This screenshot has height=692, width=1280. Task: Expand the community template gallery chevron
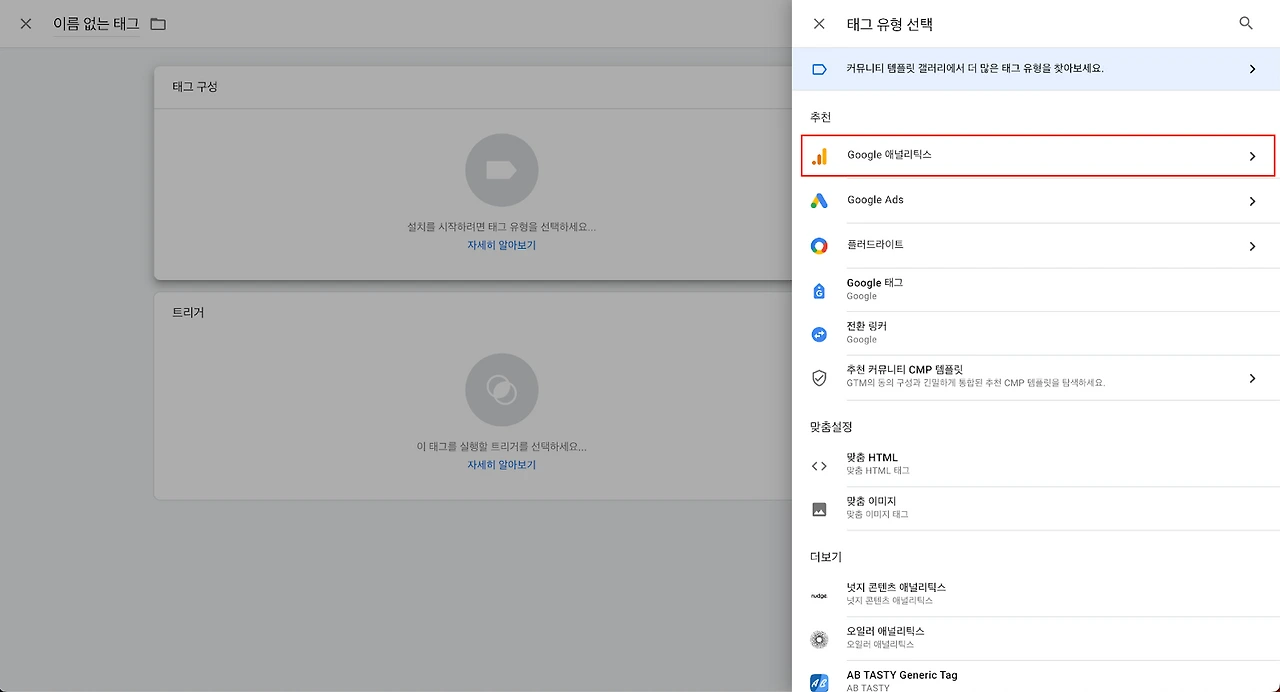pos(1252,69)
